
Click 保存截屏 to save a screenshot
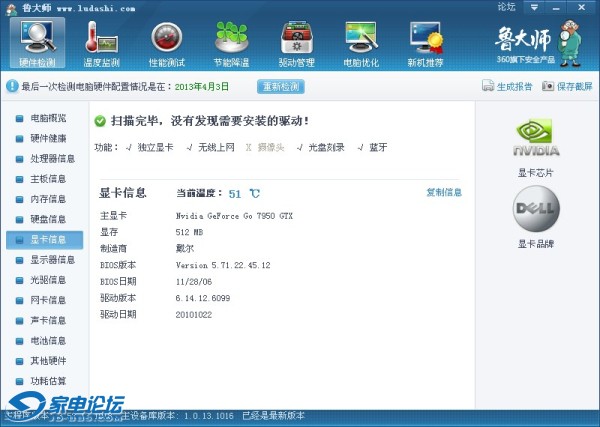566,87
